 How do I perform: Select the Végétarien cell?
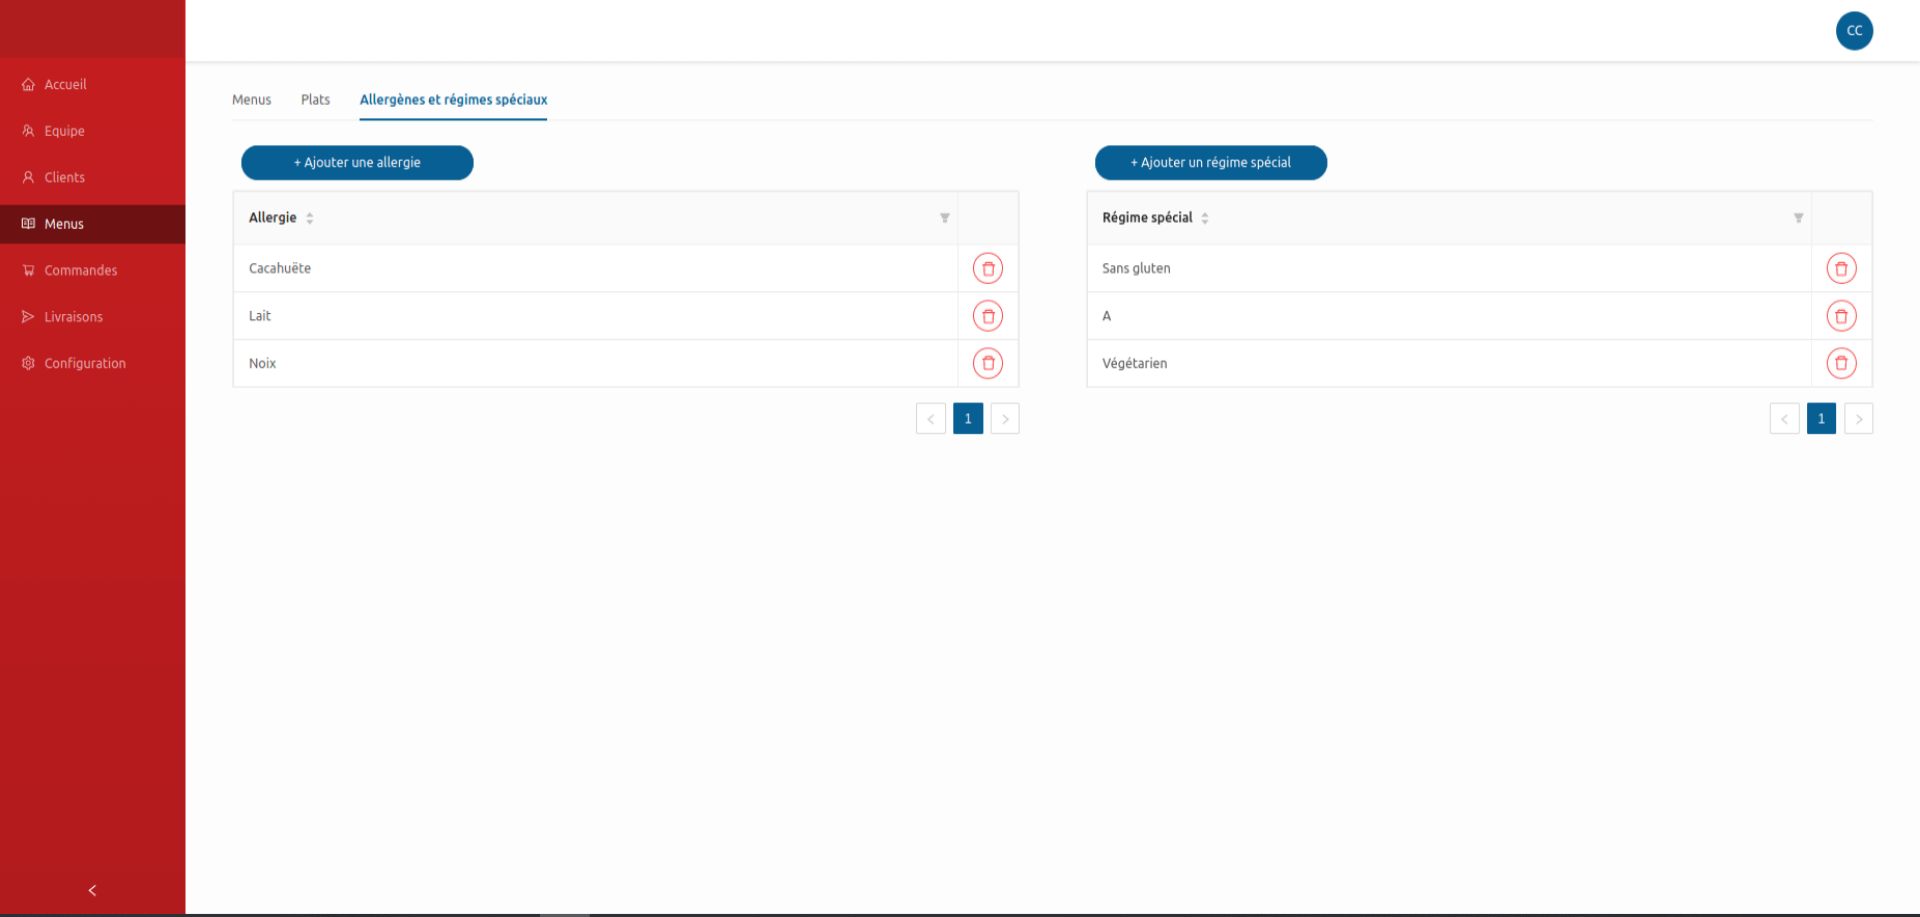point(1449,363)
